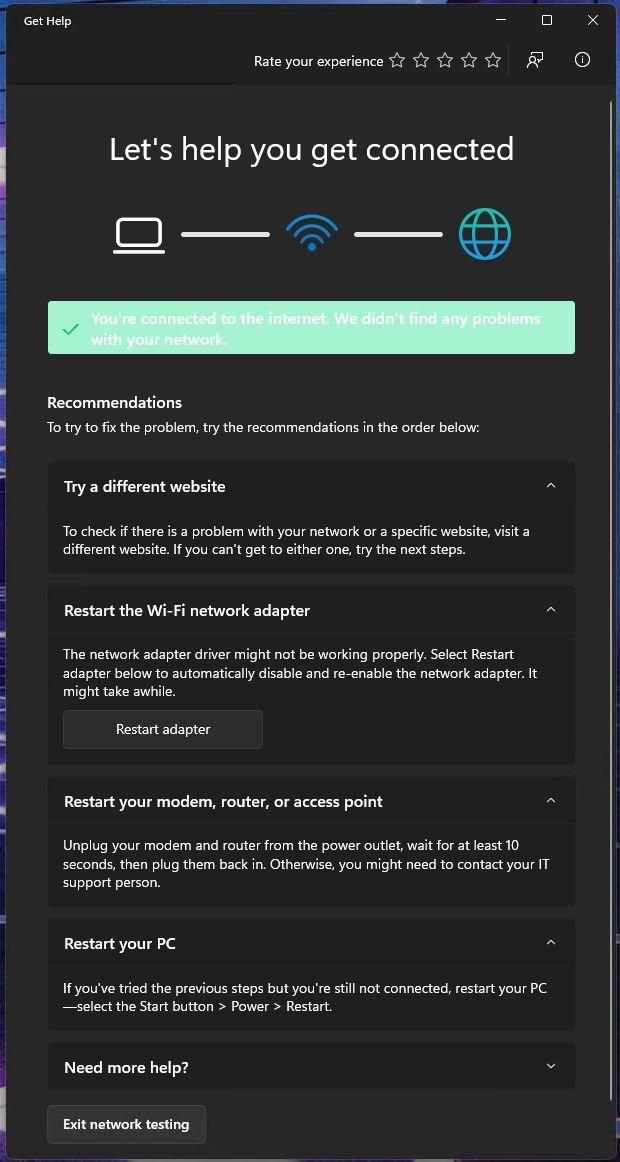Toggle the second rating star
Viewport: 620px width, 1162px height.
click(x=420, y=60)
